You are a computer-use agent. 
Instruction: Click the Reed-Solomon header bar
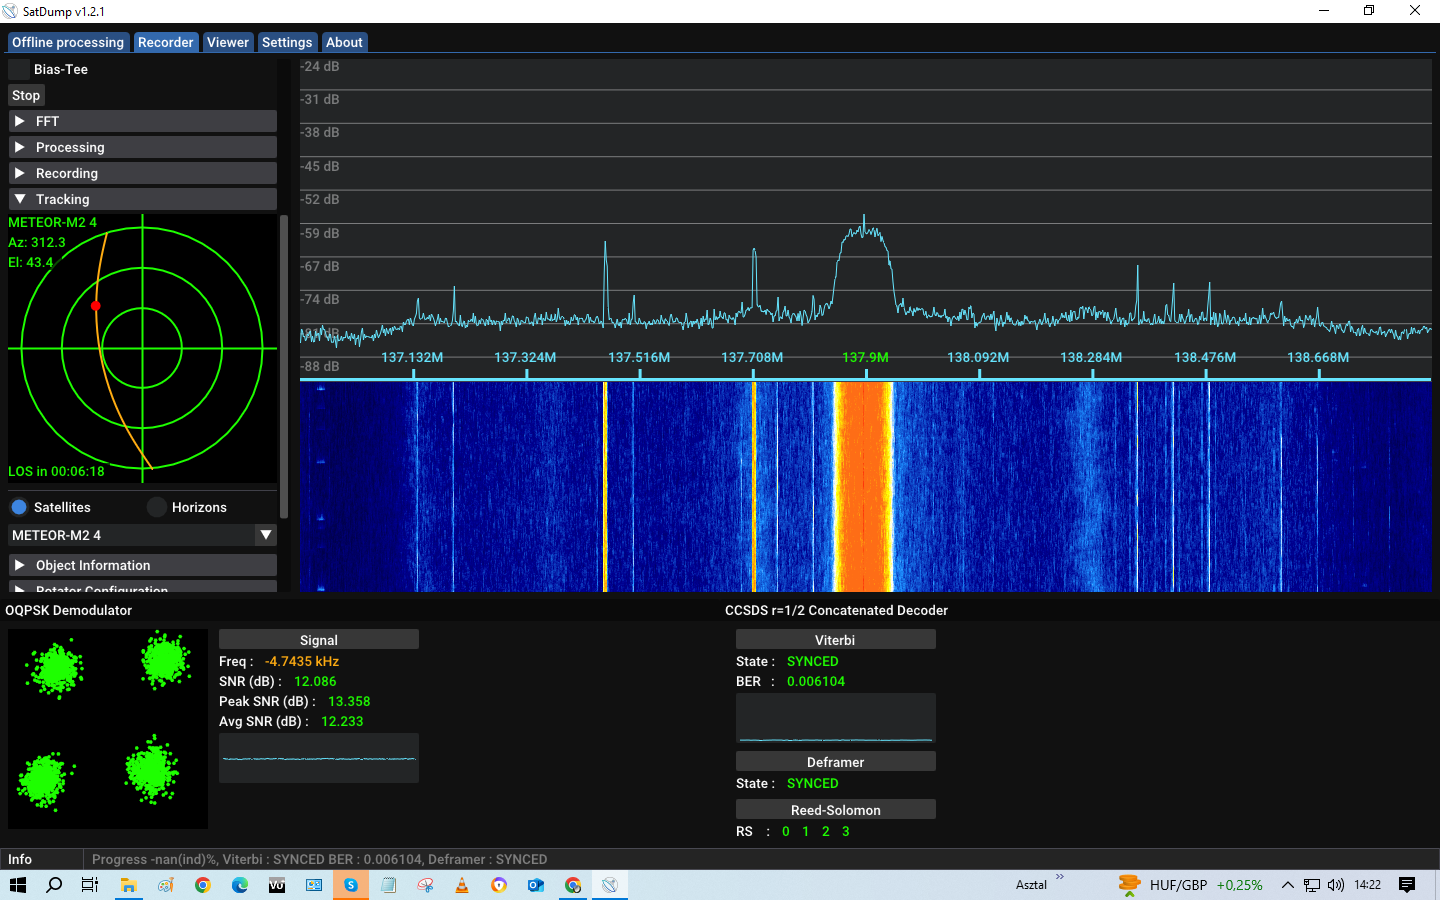pyautogui.click(x=836, y=810)
